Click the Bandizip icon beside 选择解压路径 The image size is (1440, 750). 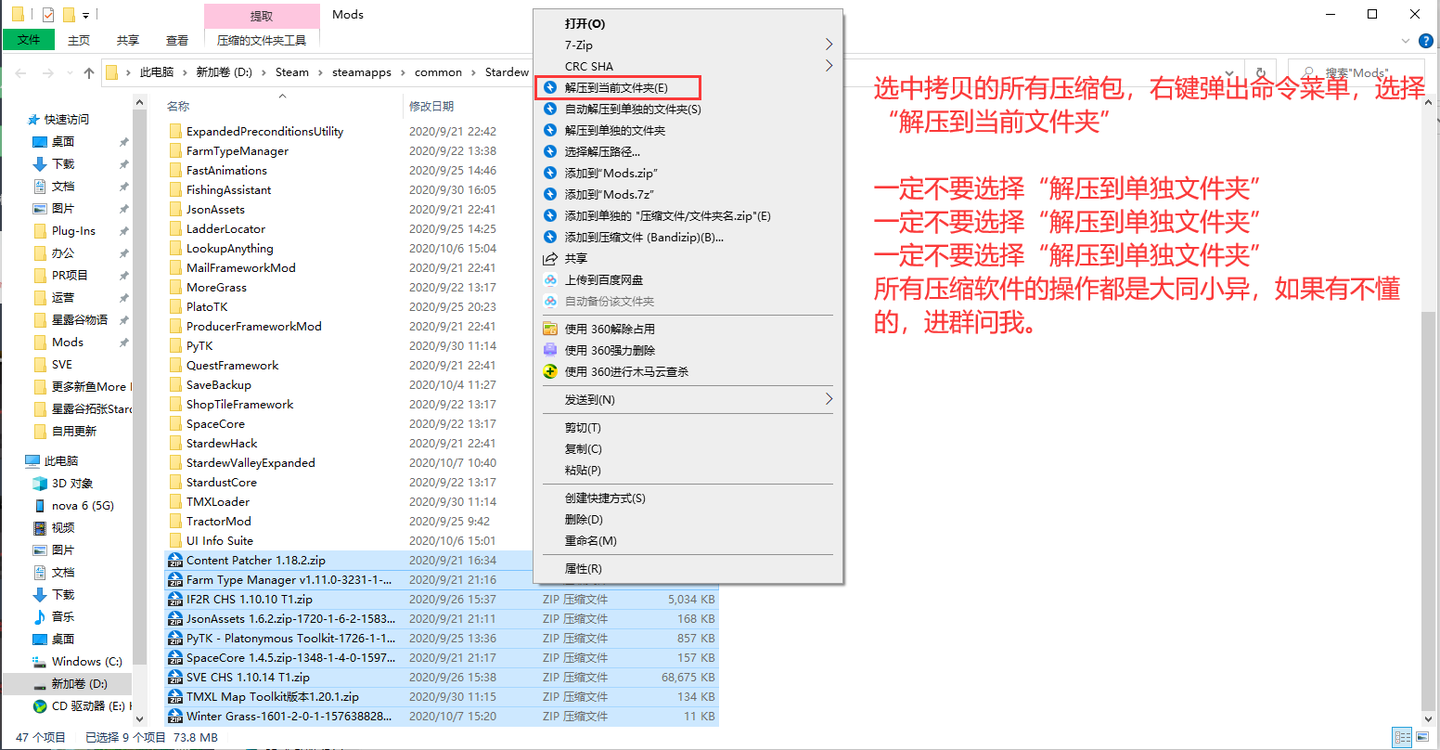click(x=550, y=152)
